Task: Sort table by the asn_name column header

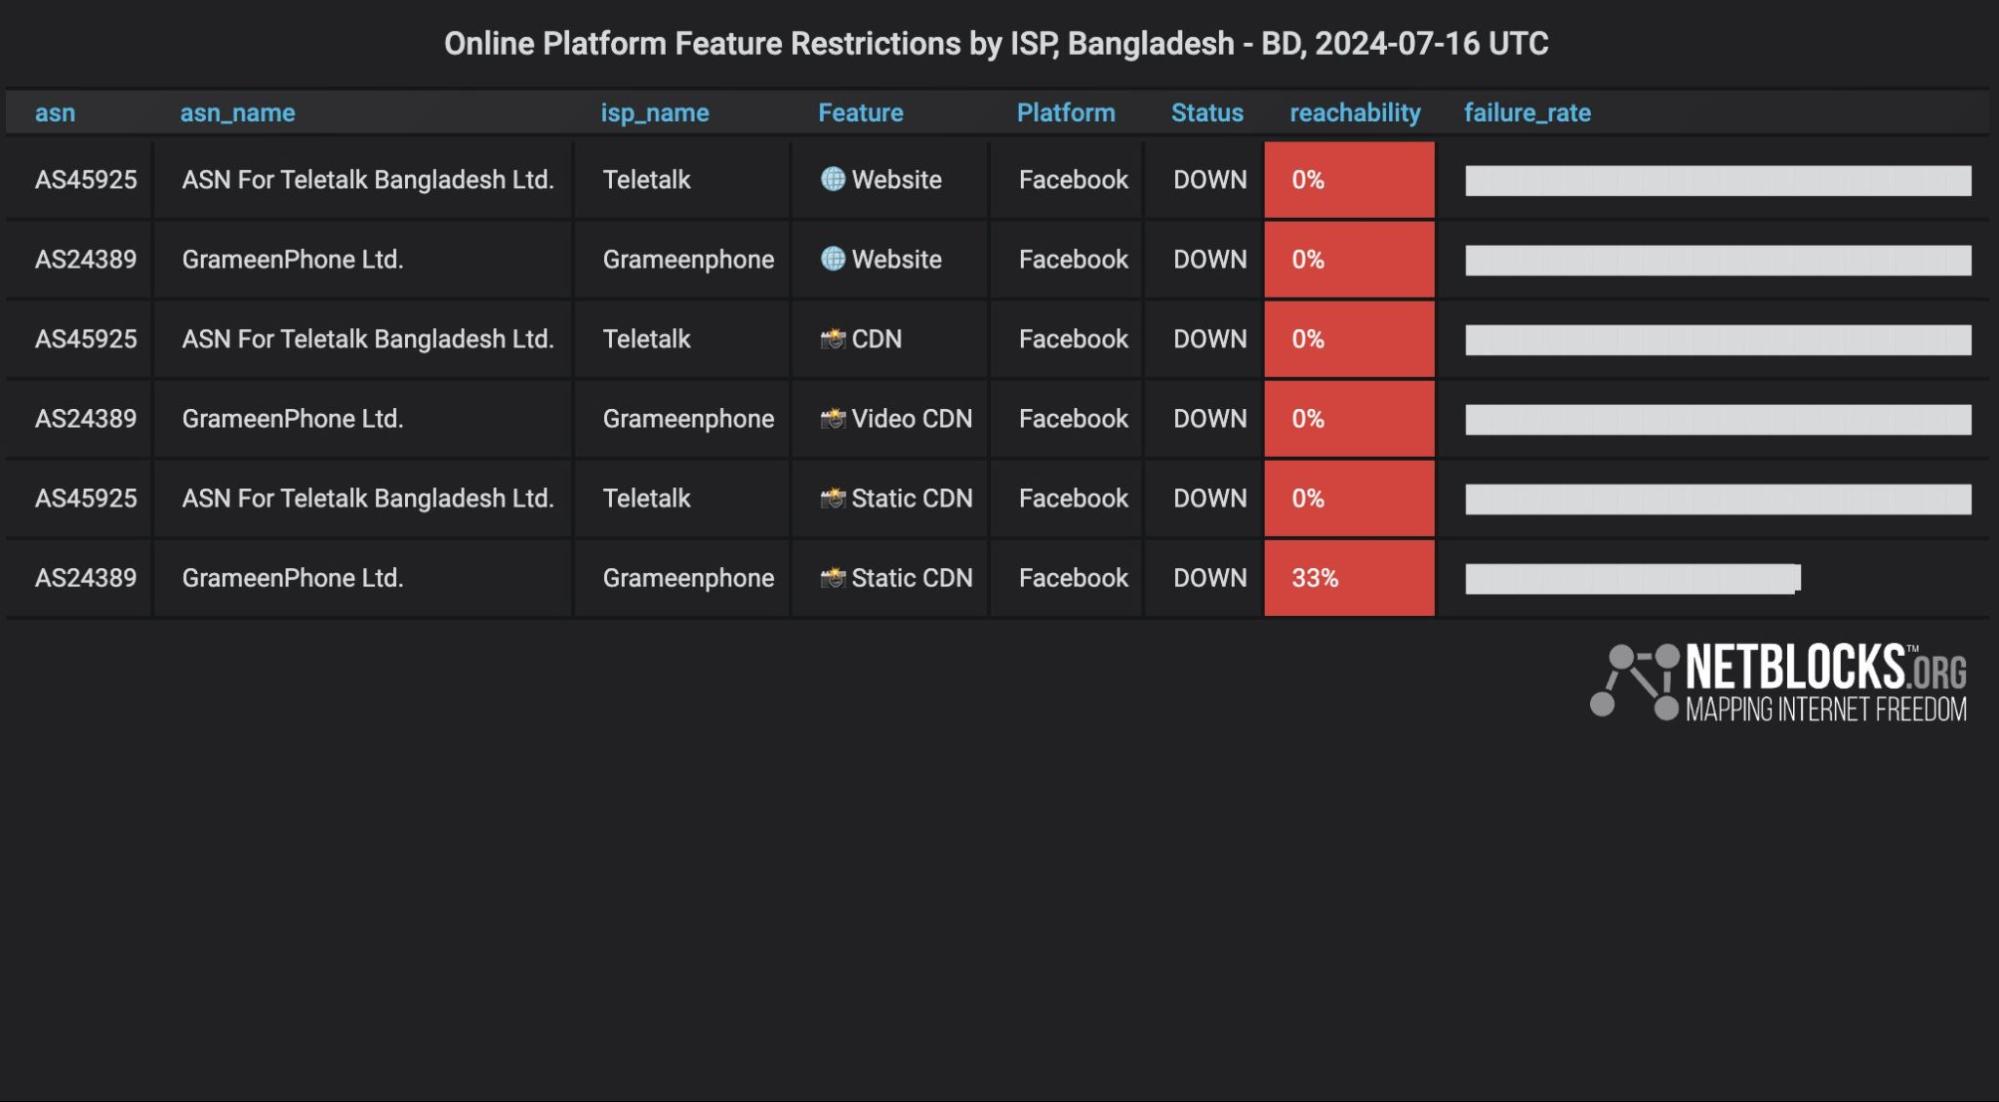Action: pos(237,113)
